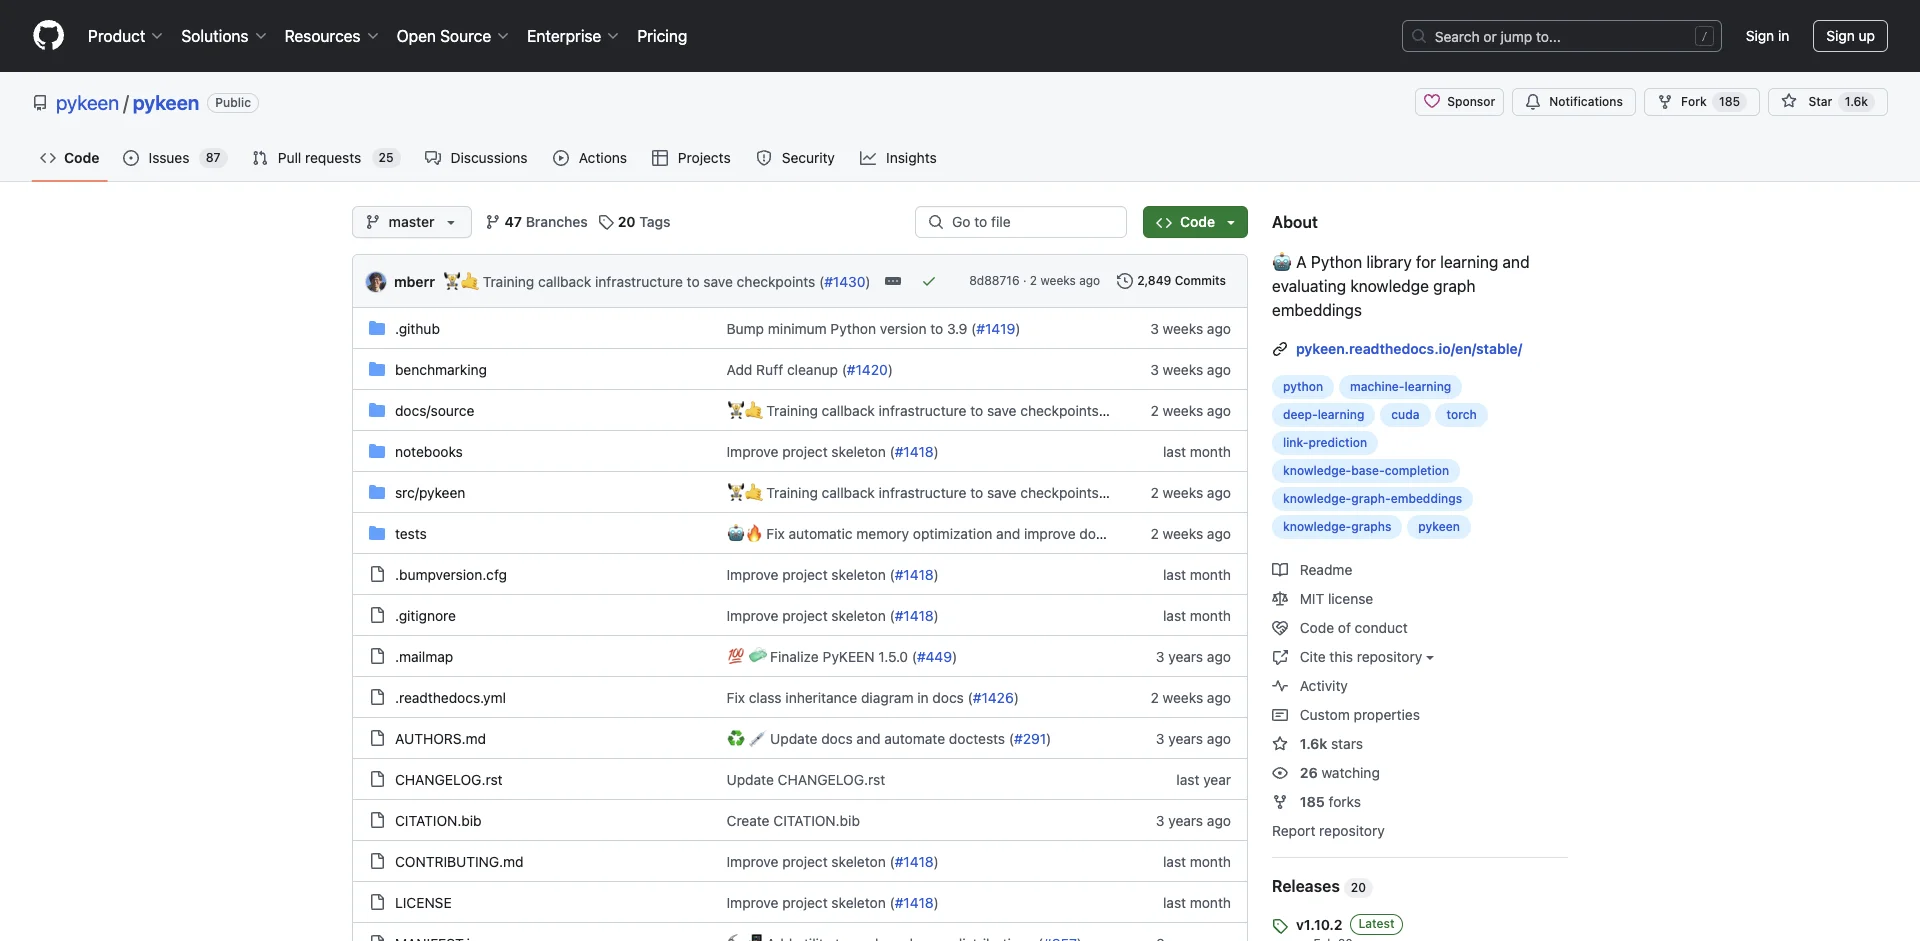
Task: Click the Activity pulse icon
Action: [1280, 686]
